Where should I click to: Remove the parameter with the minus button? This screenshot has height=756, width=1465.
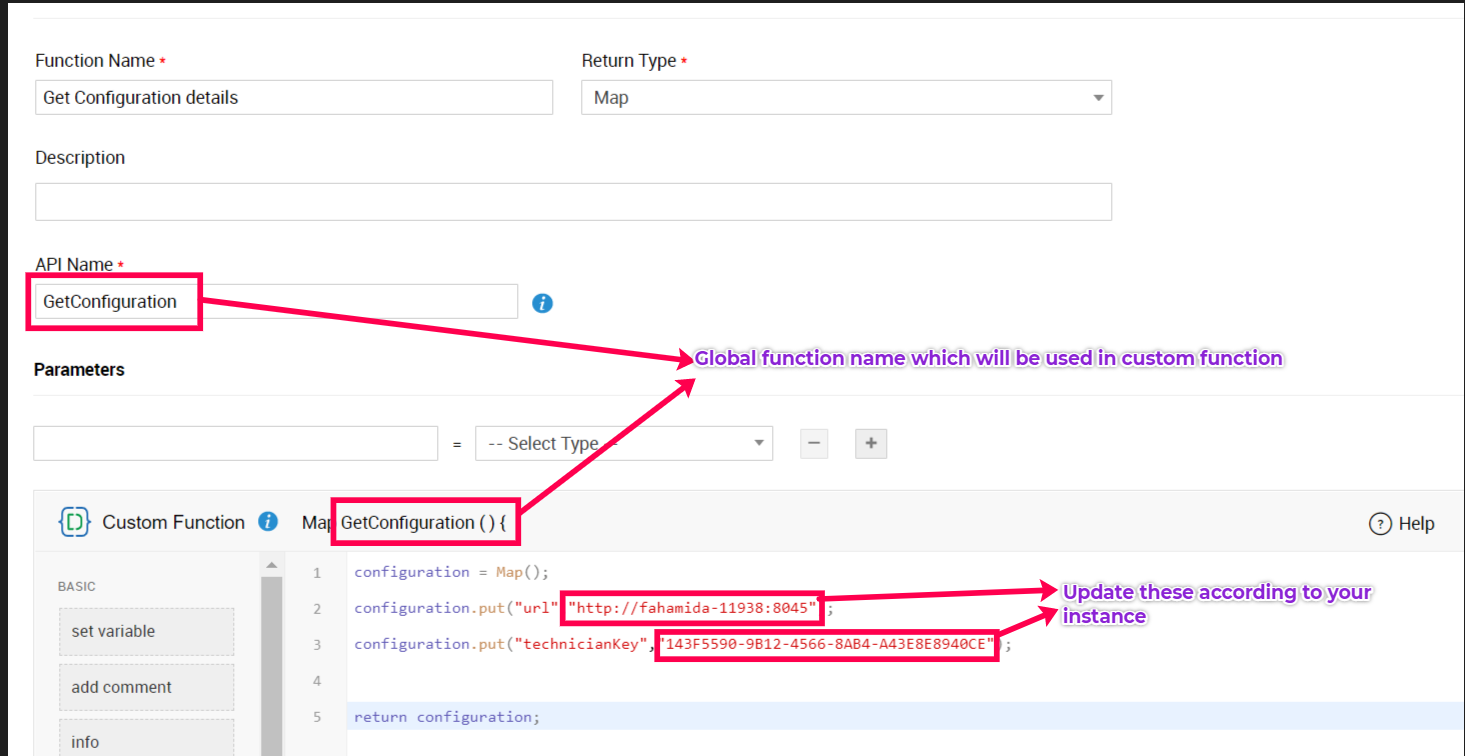coord(814,444)
